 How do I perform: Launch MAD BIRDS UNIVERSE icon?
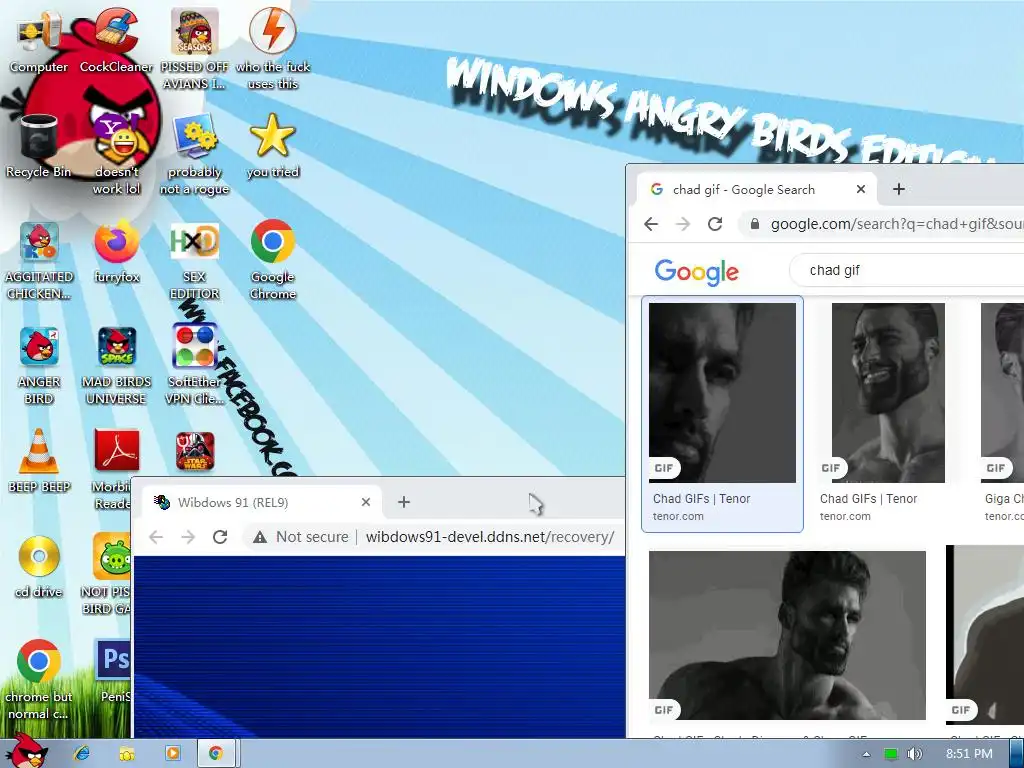116,364
